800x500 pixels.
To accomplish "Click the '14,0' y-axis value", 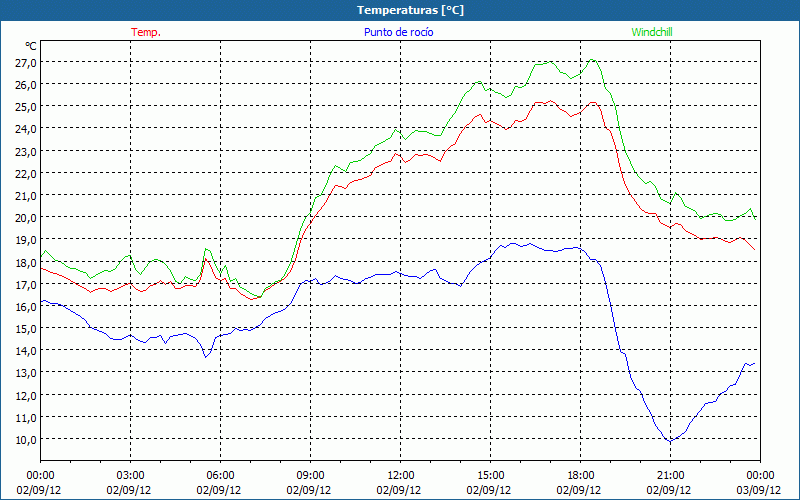I will 26,351.
